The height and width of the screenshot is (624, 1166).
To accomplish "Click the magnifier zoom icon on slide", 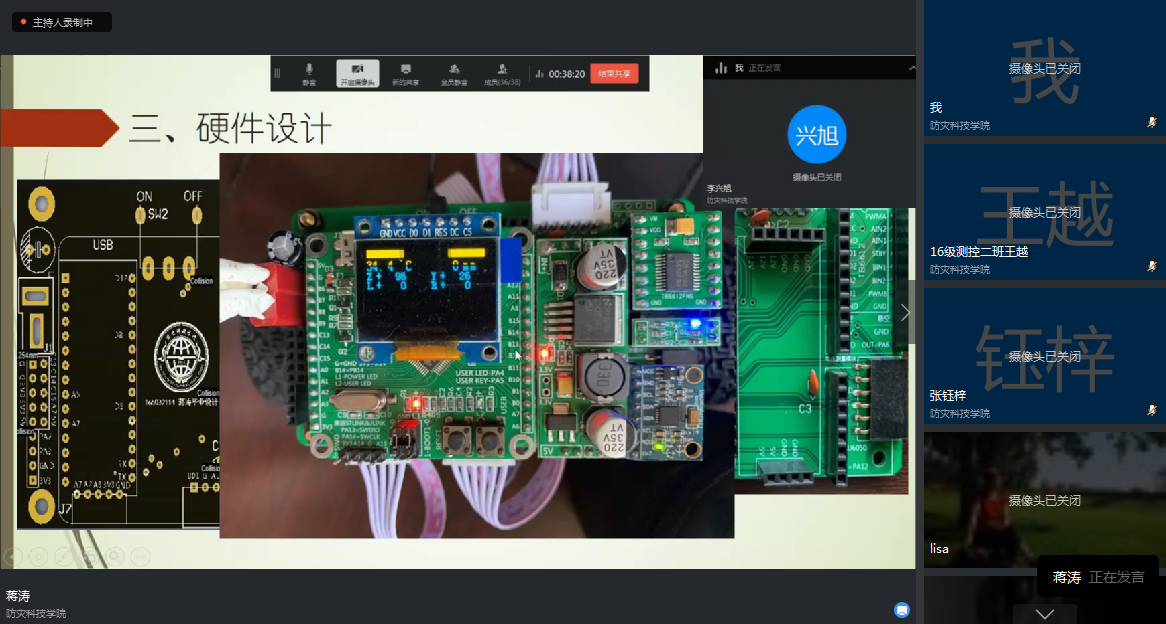I will pyautogui.click(x=116, y=556).
